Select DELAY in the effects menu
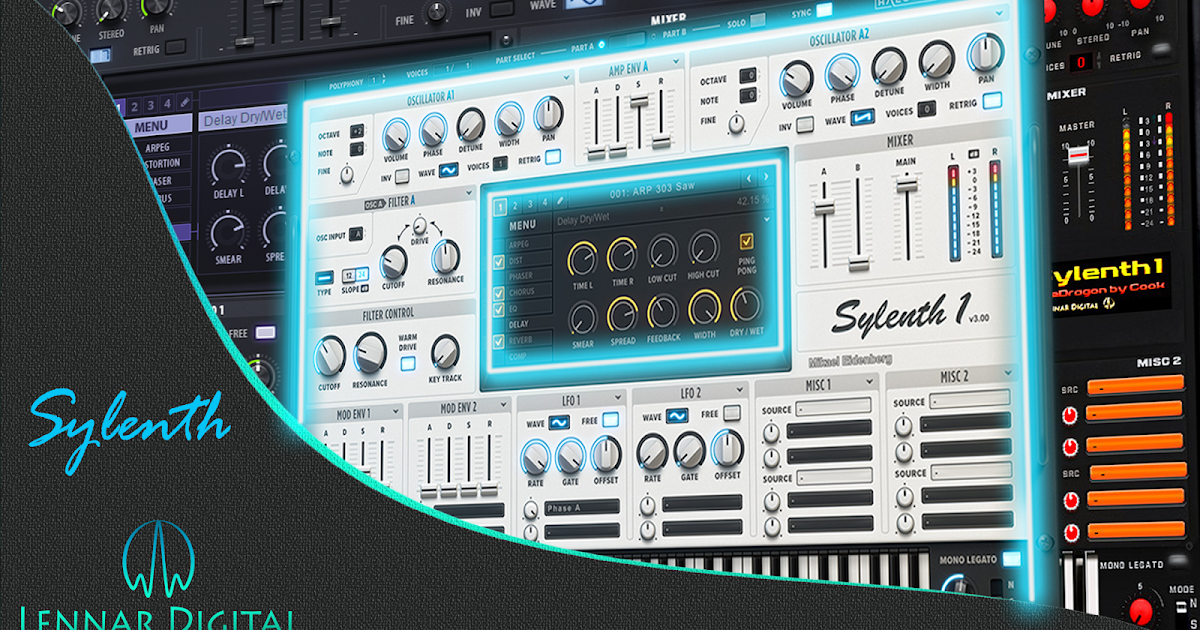This screenshot has width=1200, height=630. point(518,324)
